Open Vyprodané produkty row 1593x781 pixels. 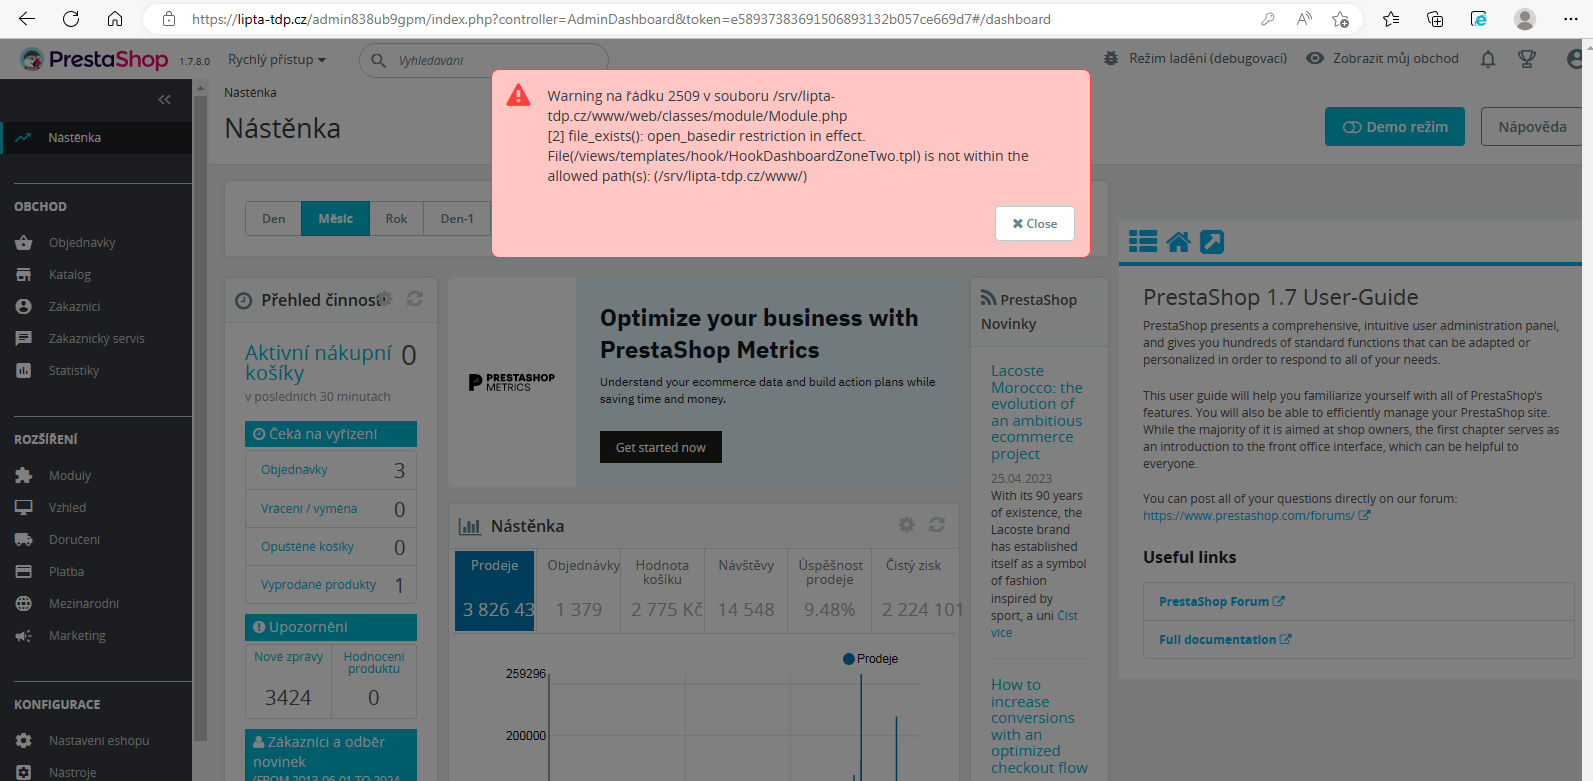[x=331, y=585]
